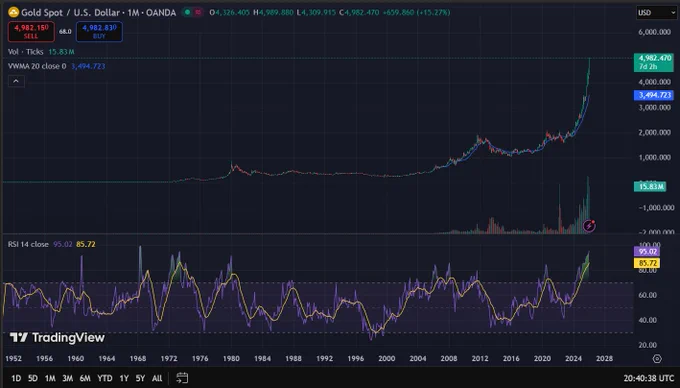Click the 15.83M volume axis label
The height and width of the screenshot is (388, 680).
[x=650, y=186]
